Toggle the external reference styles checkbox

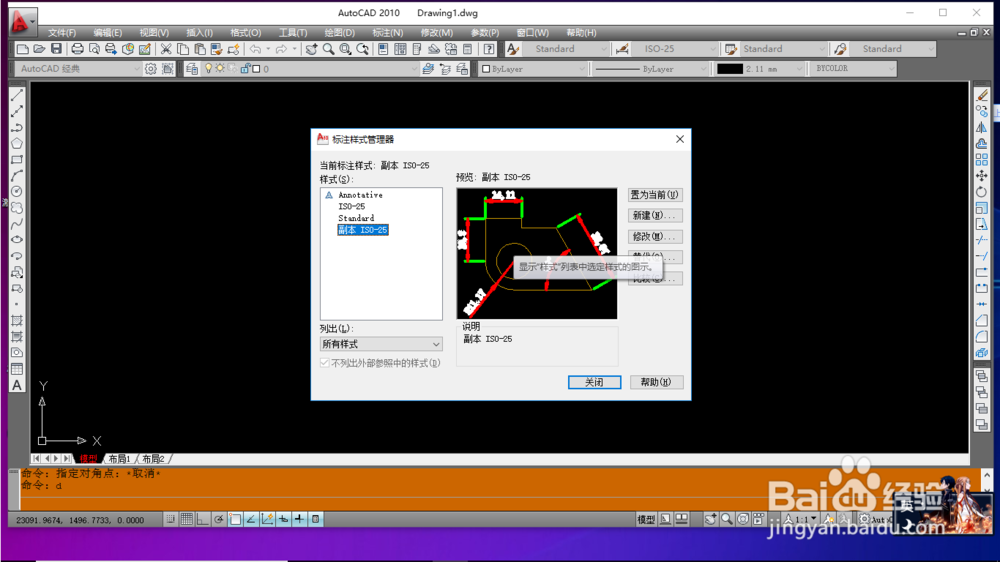pyautogui.click(x=325, y=363)
